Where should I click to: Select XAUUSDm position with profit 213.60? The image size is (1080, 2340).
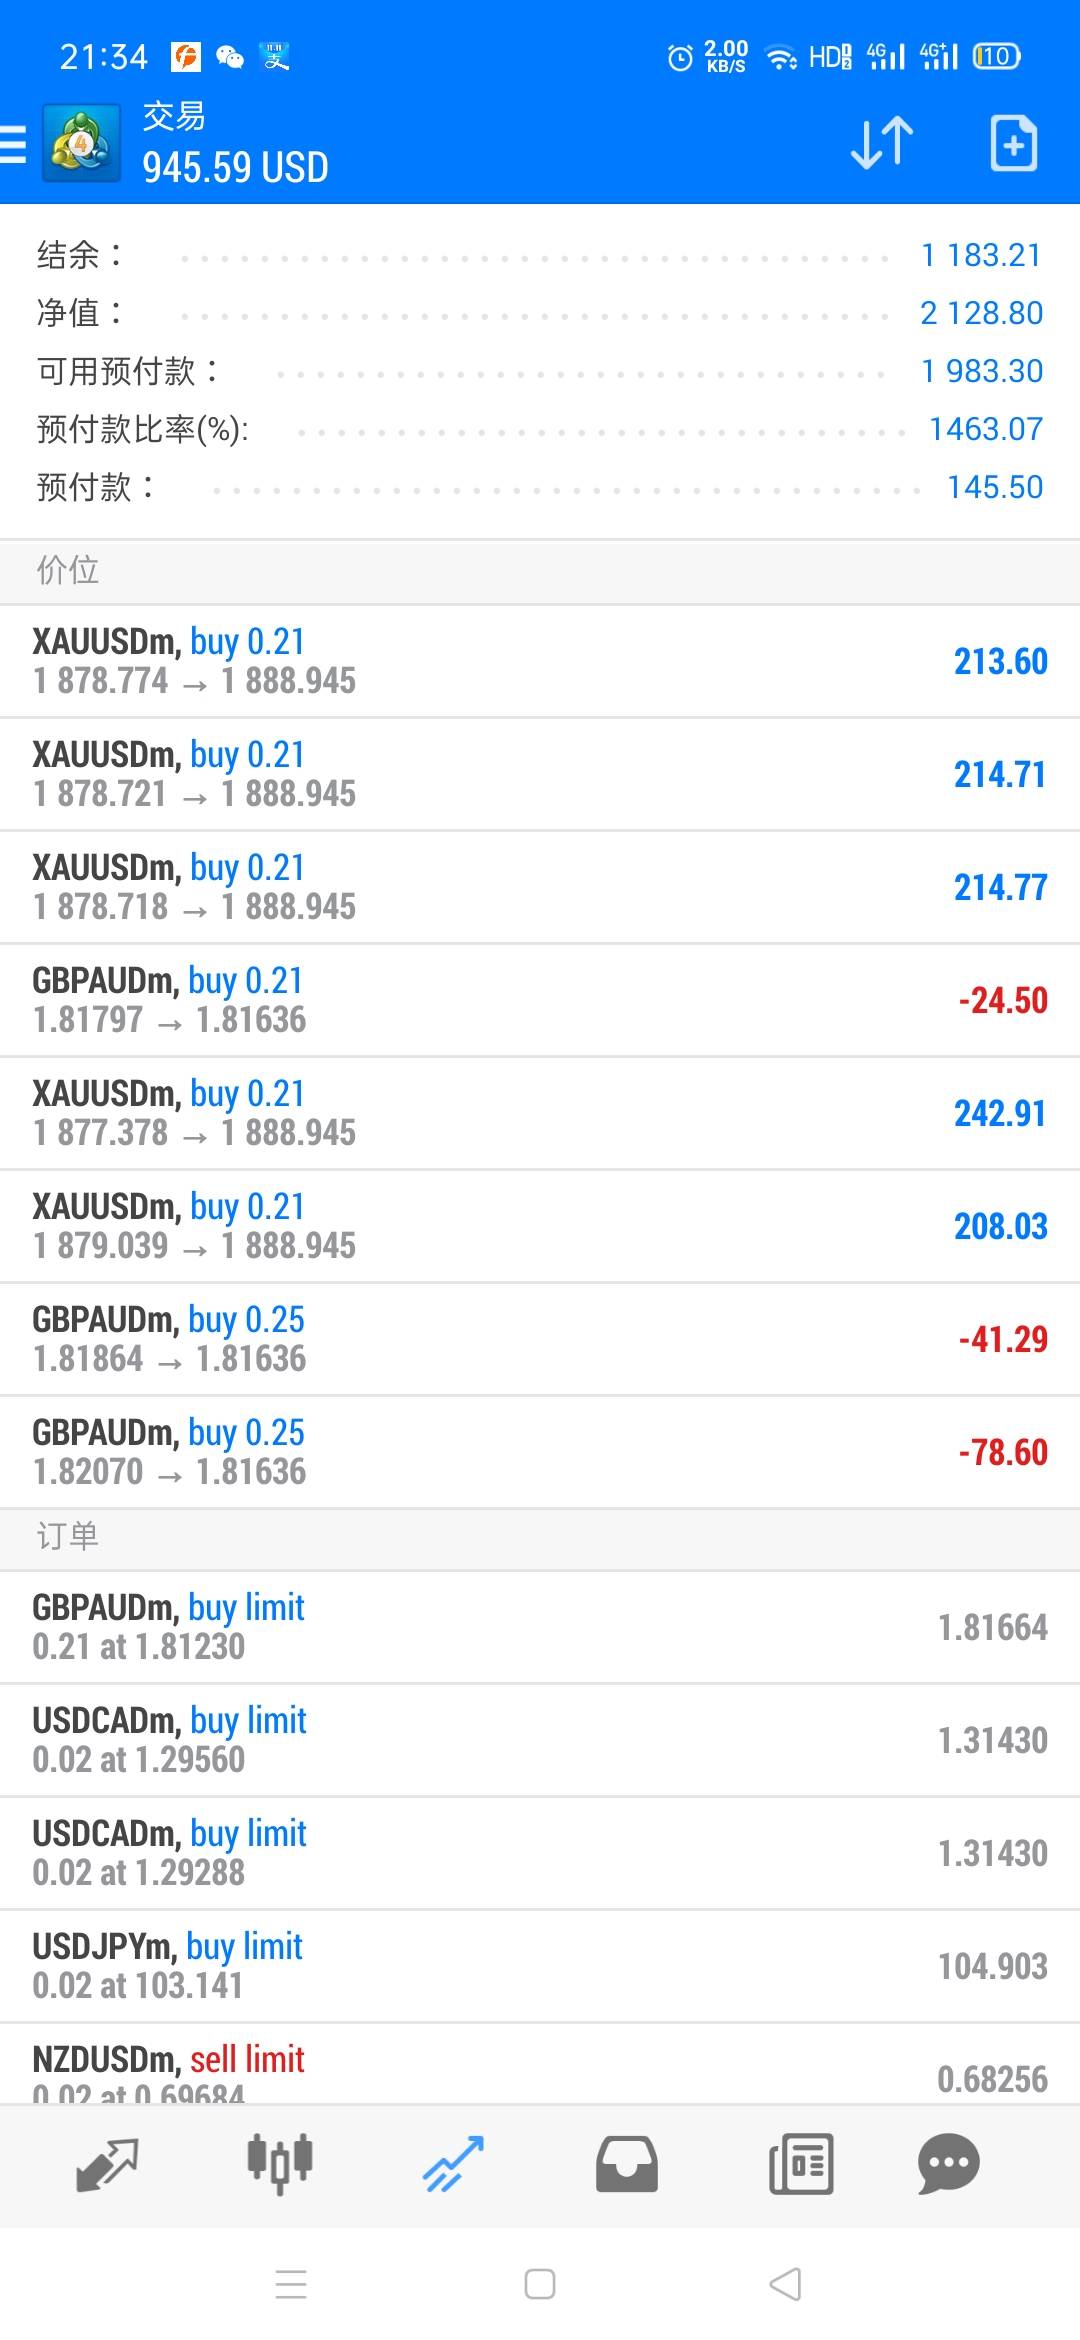click(540, 661)
